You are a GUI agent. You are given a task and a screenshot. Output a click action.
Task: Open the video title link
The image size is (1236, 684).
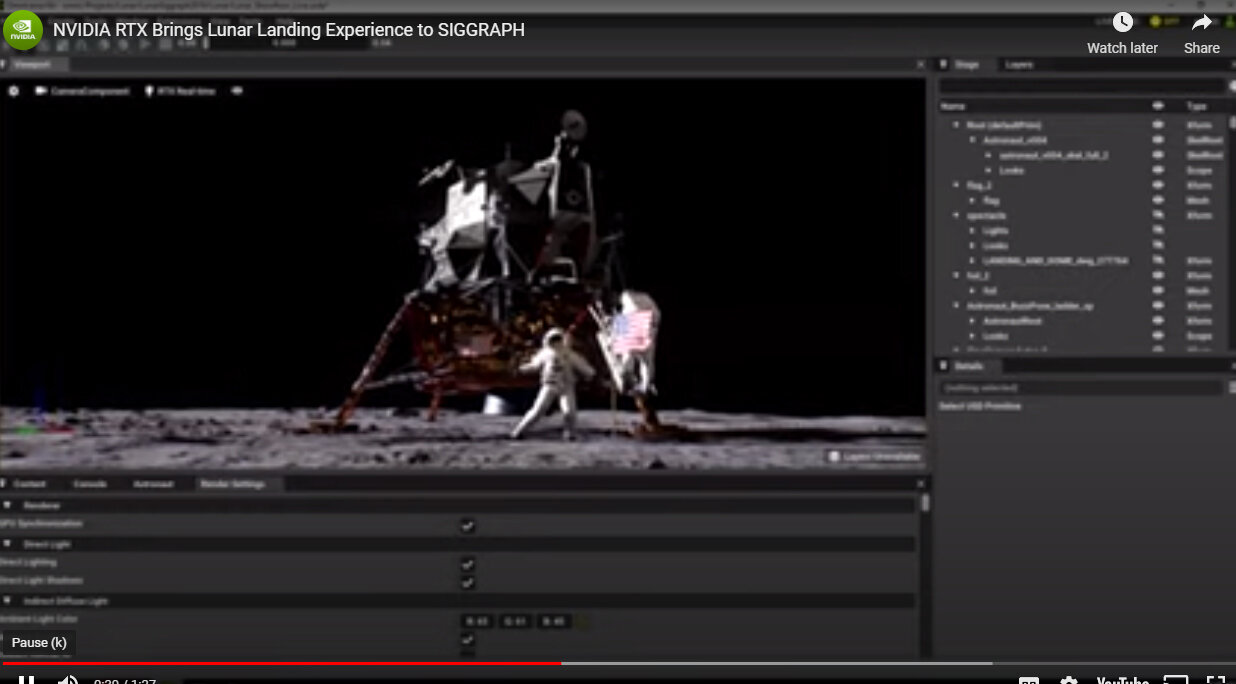289,30
